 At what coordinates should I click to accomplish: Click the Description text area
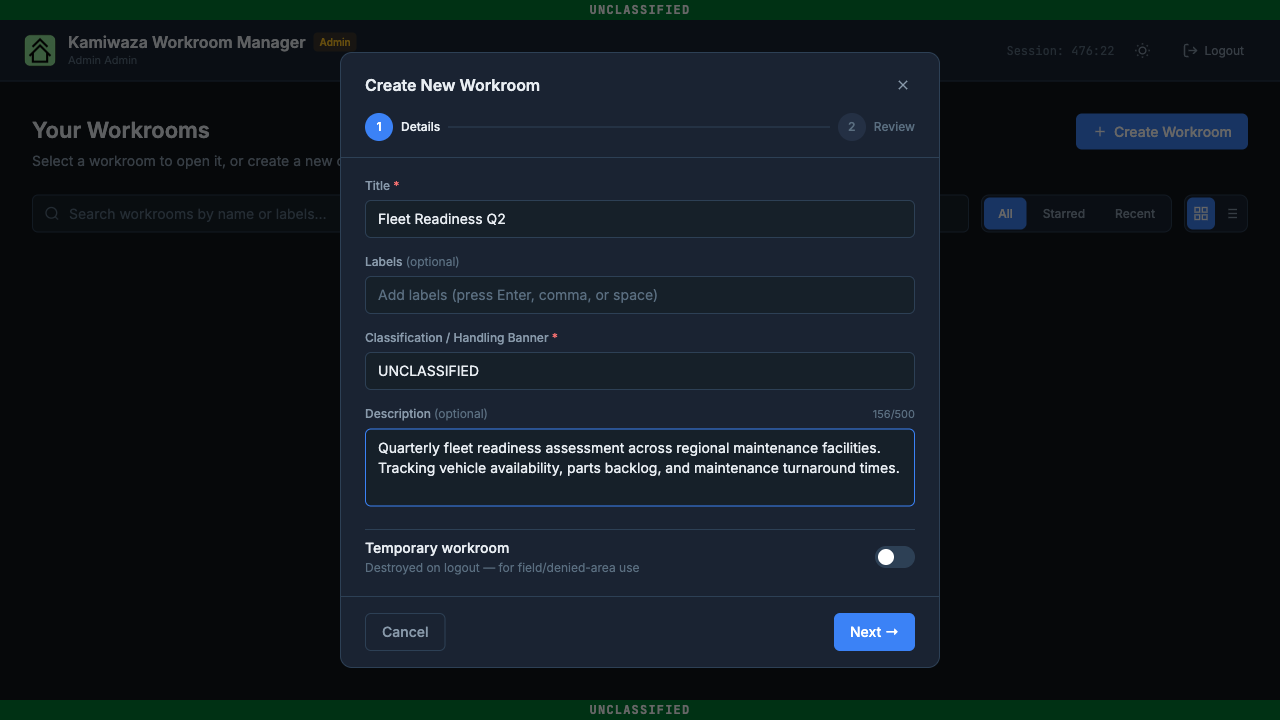640,468
